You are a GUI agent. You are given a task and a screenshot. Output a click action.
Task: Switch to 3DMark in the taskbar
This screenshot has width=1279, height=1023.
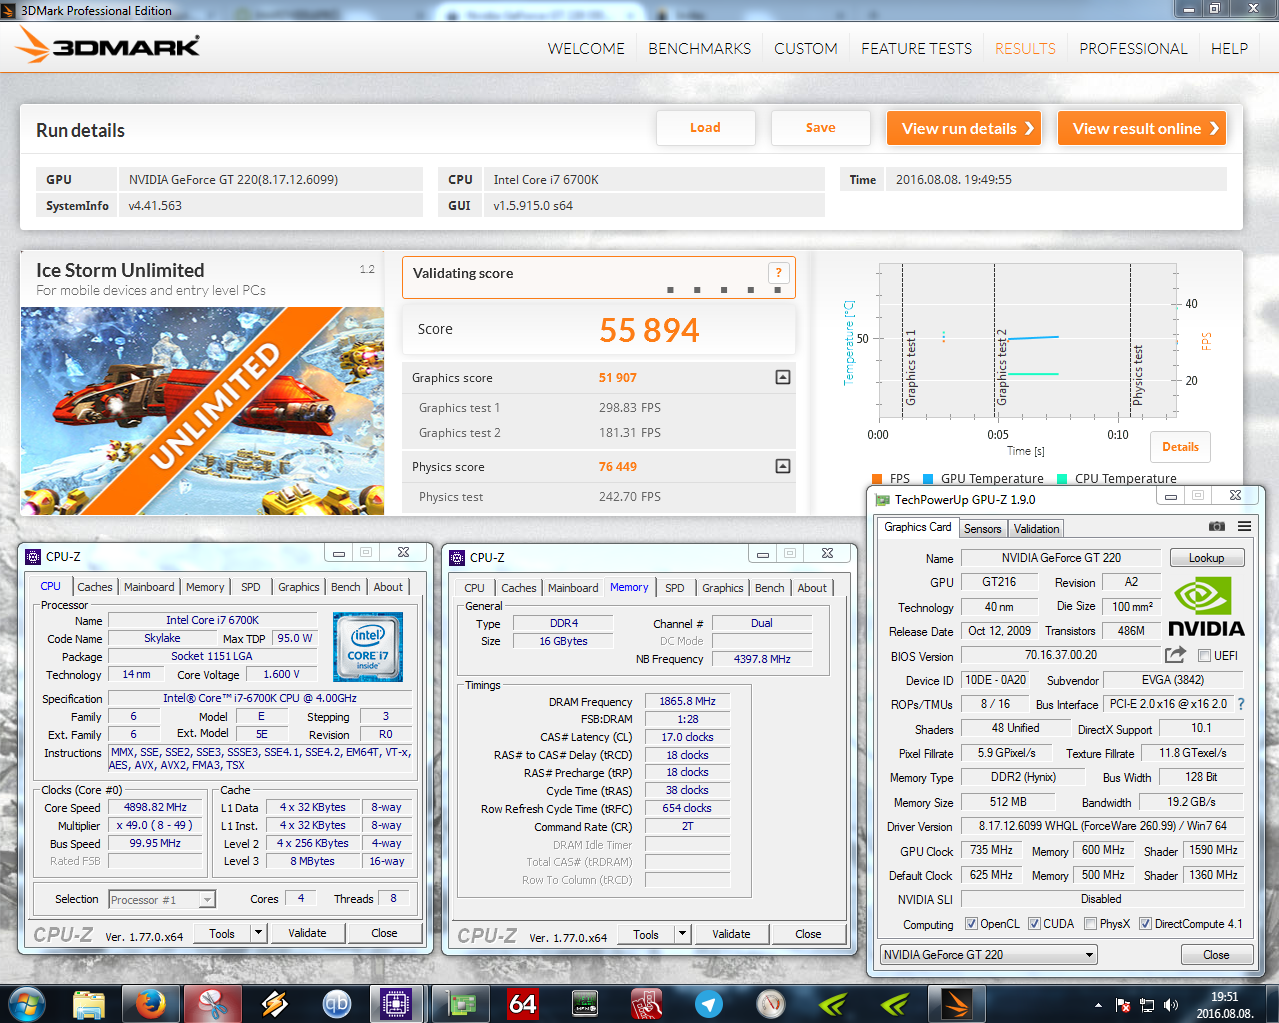click(x=957, y=1003)
